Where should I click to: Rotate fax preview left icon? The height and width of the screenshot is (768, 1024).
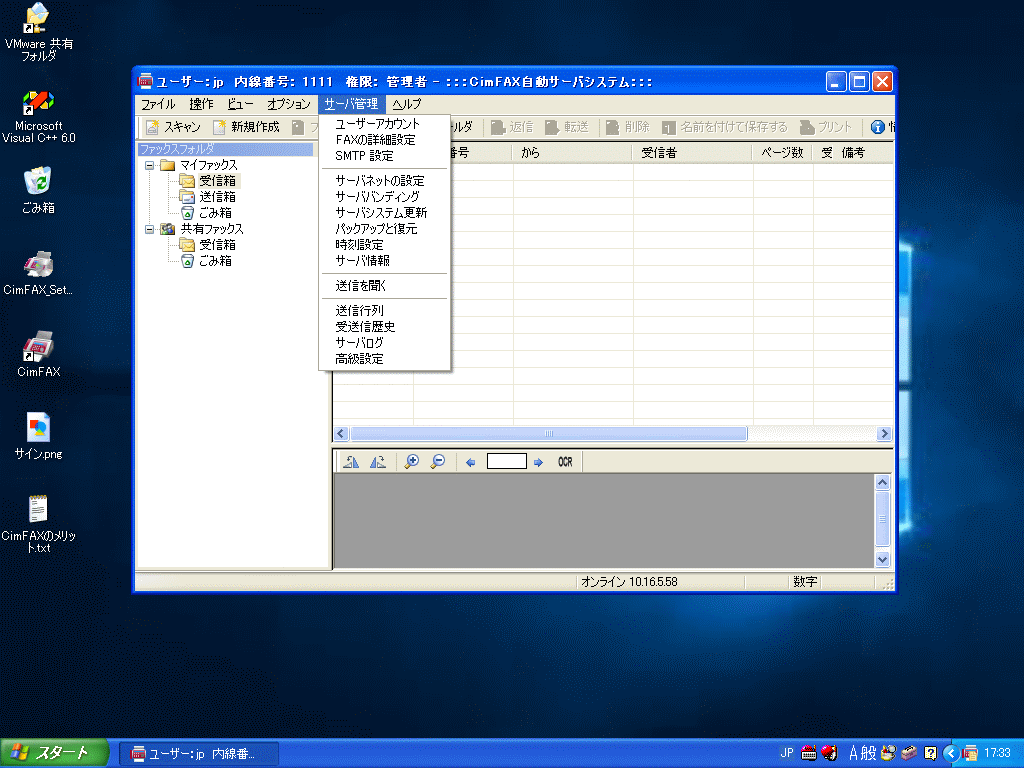point(351,462)
